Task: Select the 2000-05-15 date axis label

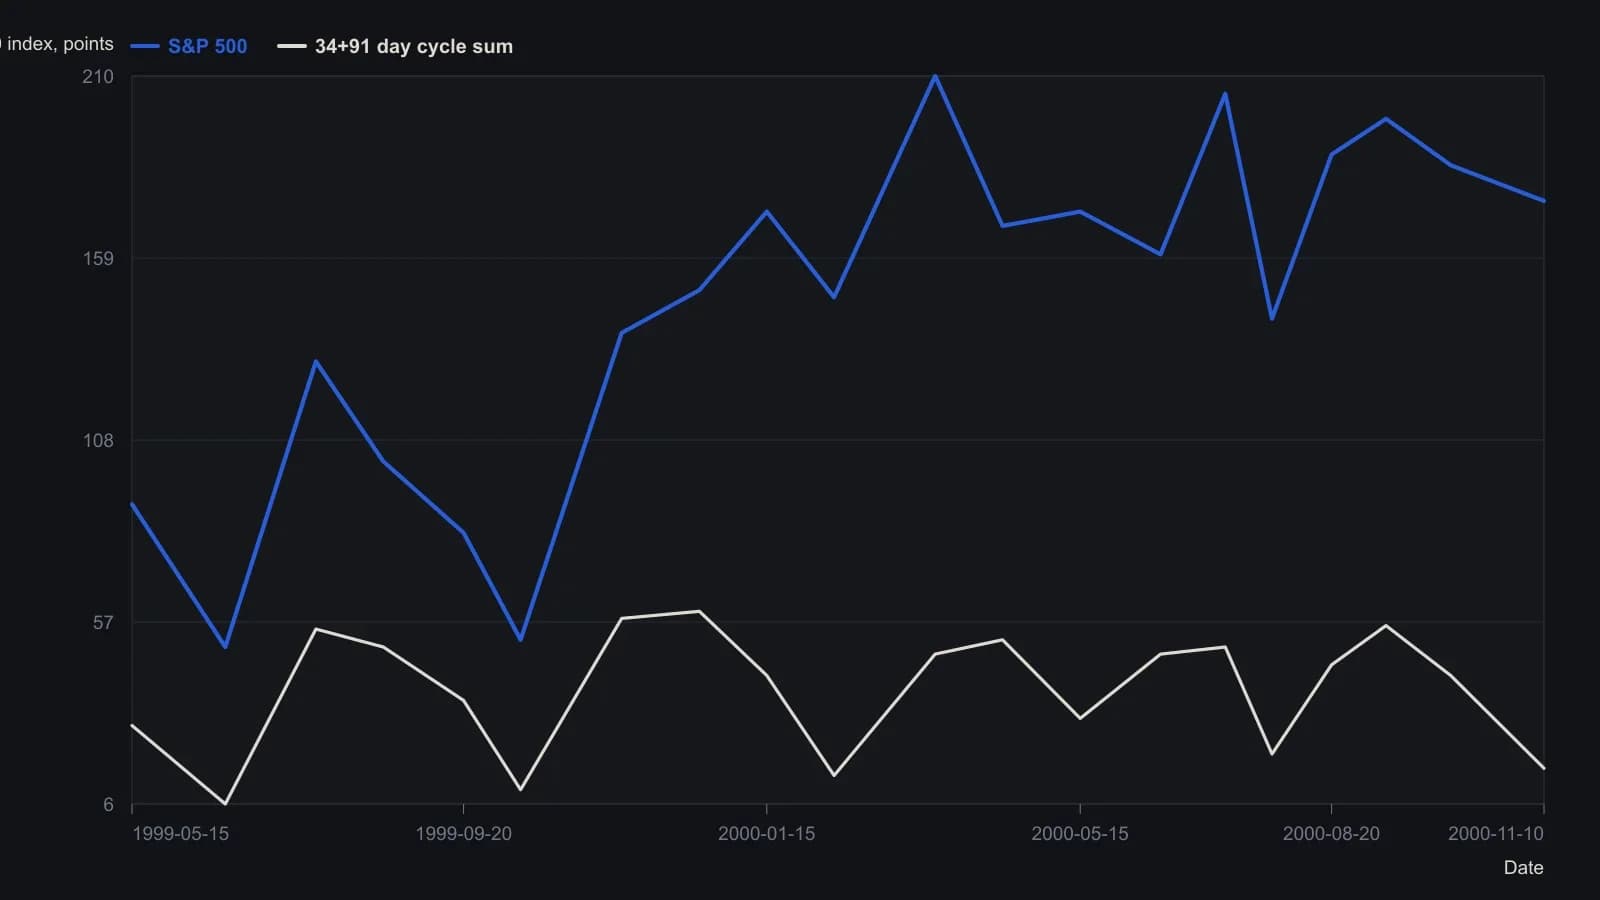Action: pyautogui.click(x=1080, y=834)
